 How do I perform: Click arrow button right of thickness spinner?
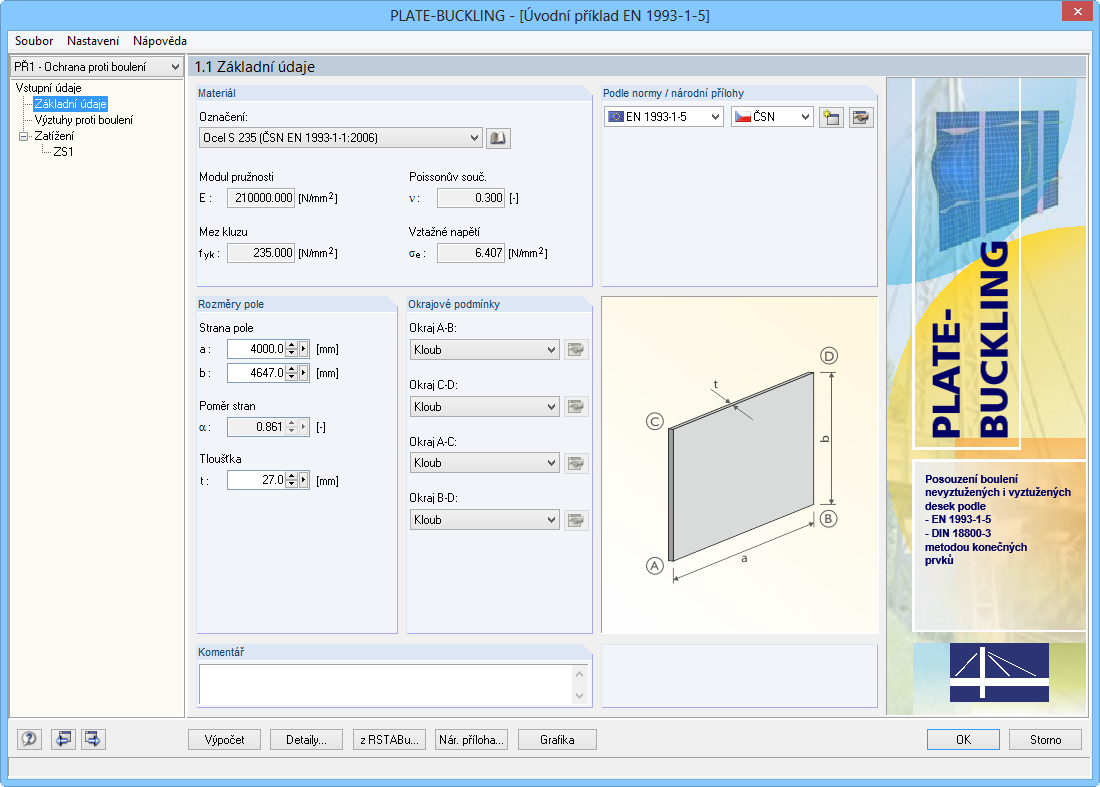(x=304, y=480)
